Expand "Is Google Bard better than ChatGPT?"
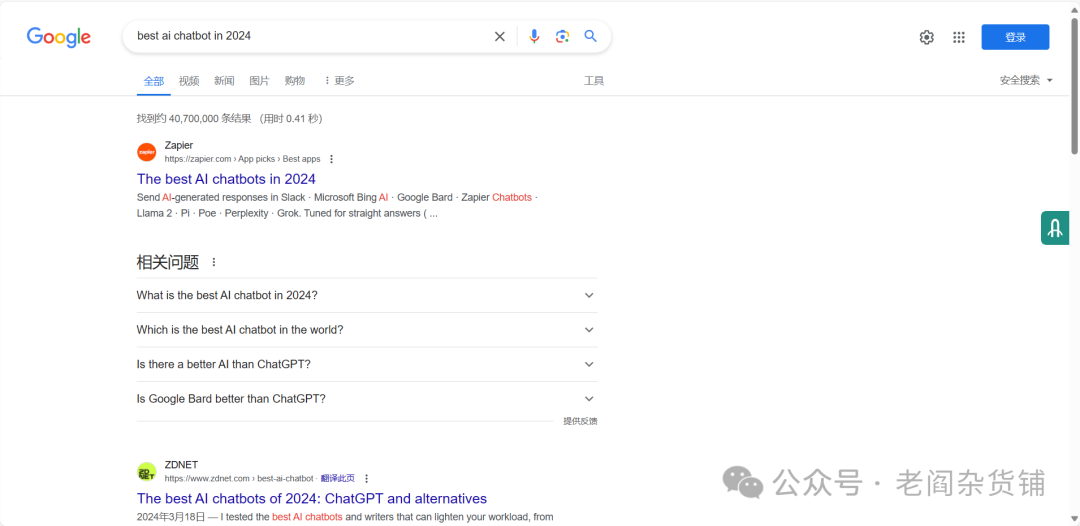The width and height of the screenshot is (1080, 526). (x=367, y=399)
